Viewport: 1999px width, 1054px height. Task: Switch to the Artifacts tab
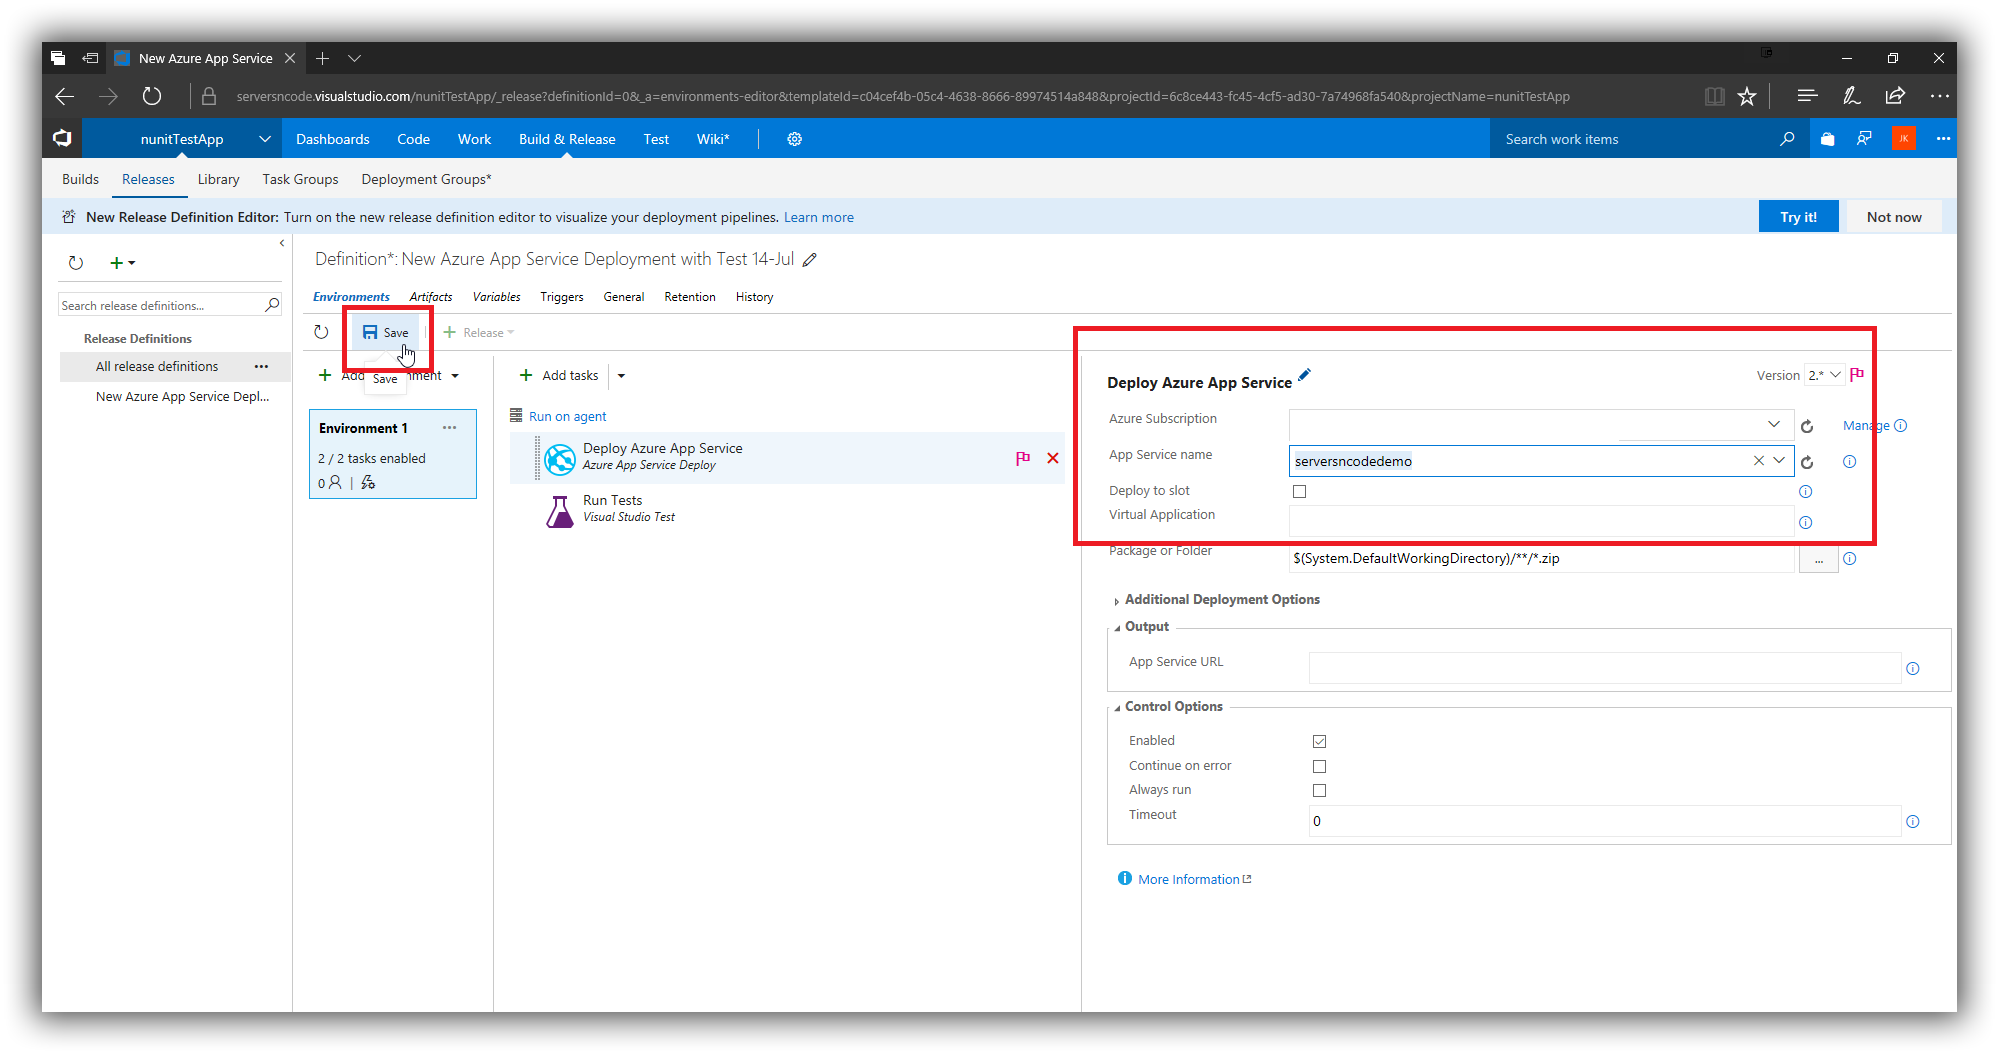tap(430, 297)
